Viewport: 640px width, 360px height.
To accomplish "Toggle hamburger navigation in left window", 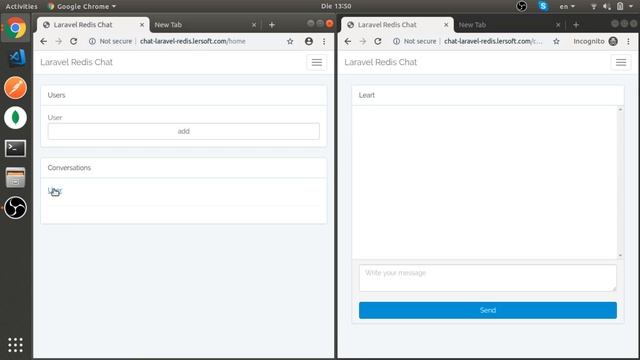I will click(317, 62).
